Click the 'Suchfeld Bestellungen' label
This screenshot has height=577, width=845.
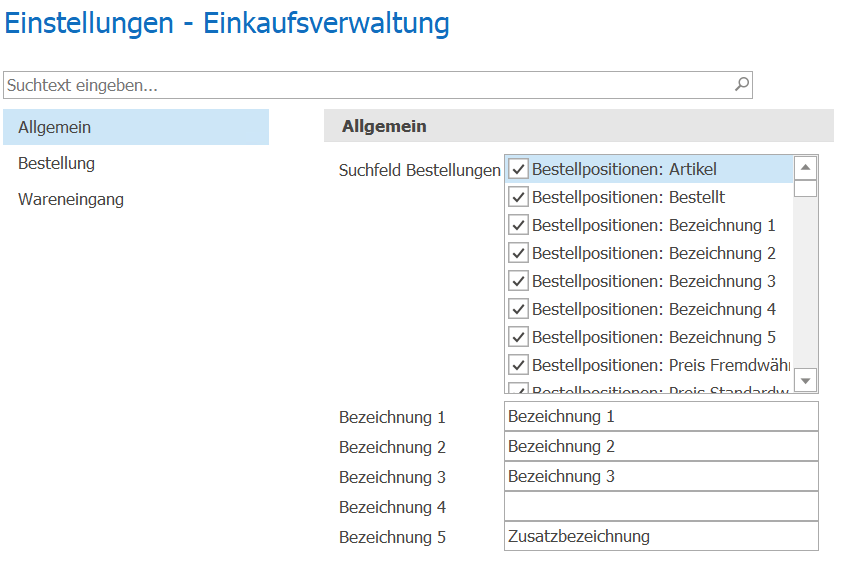click(420, 170)
